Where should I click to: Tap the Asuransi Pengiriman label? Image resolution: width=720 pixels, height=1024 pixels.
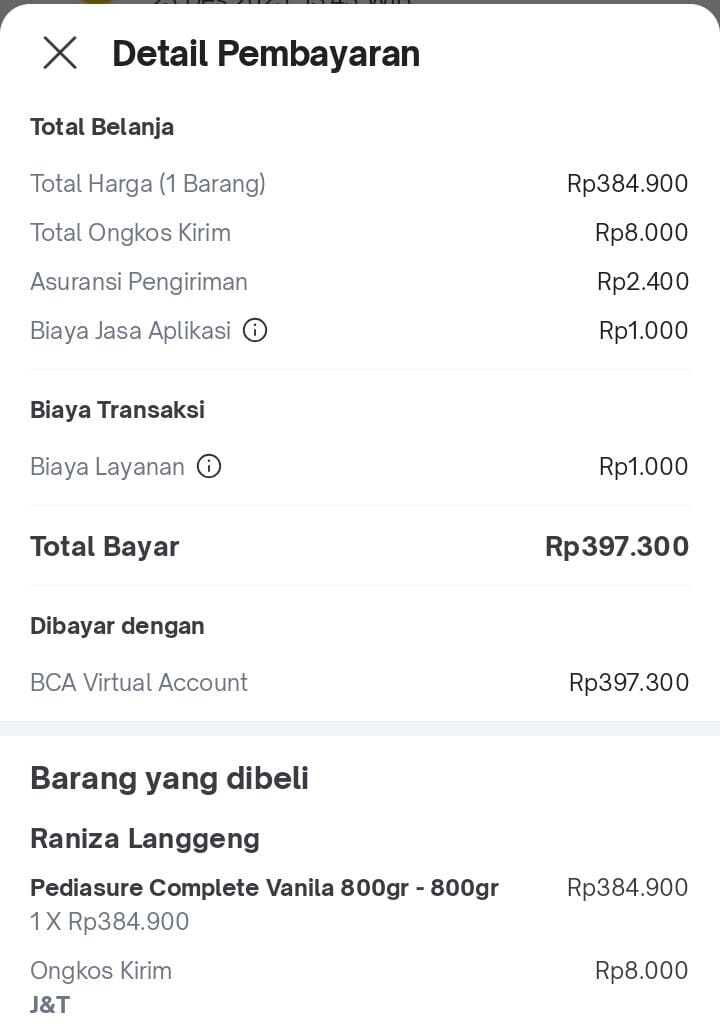(x=139, y=282)
